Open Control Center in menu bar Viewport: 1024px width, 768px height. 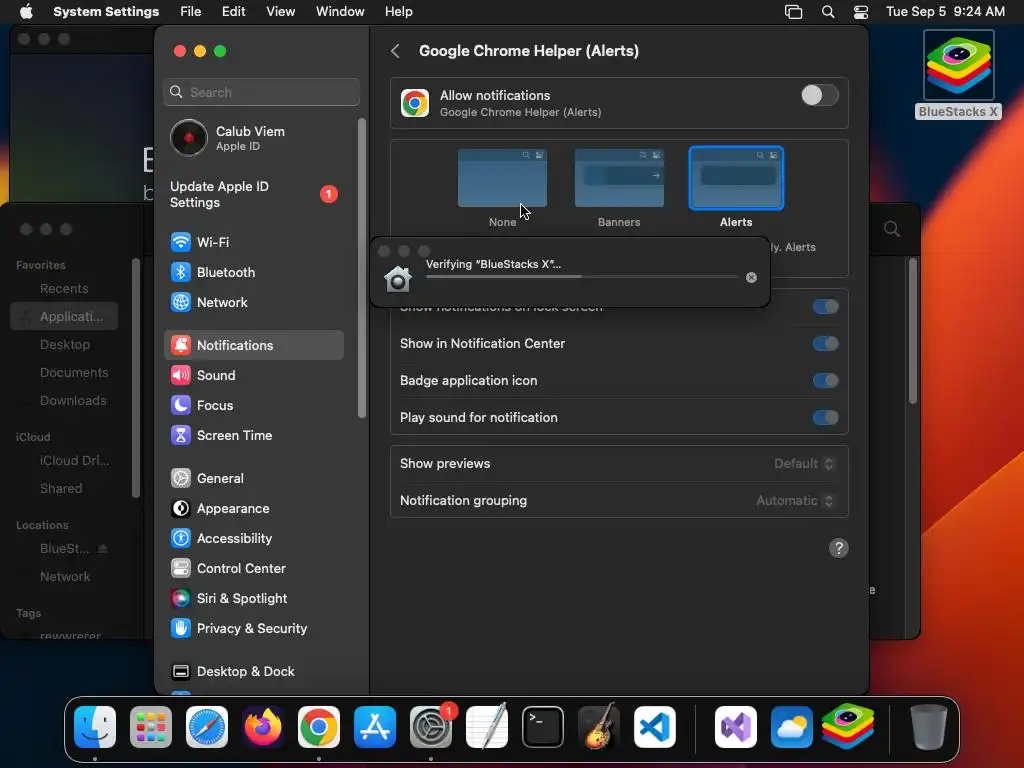(861, 12)
